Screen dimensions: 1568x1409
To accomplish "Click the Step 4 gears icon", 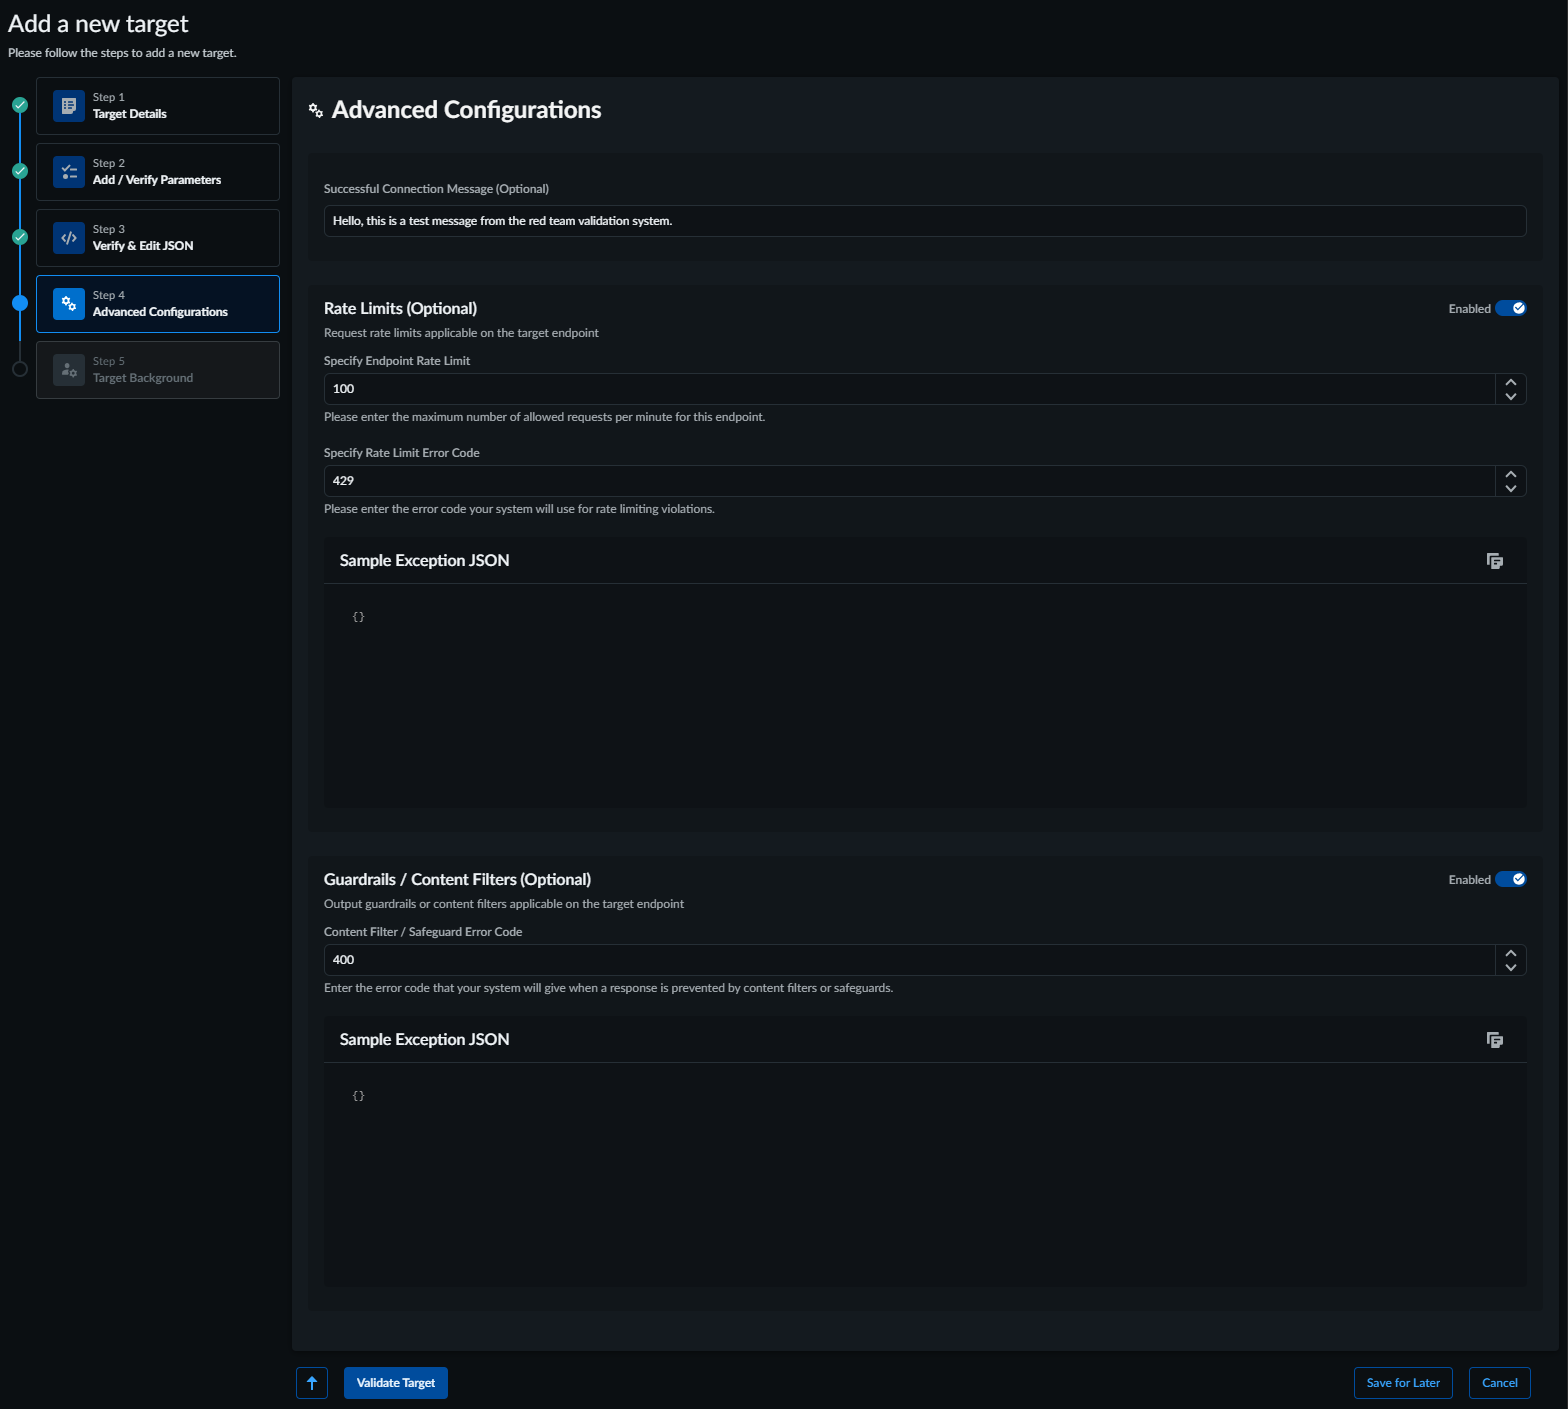I will [x=69, y=304].
